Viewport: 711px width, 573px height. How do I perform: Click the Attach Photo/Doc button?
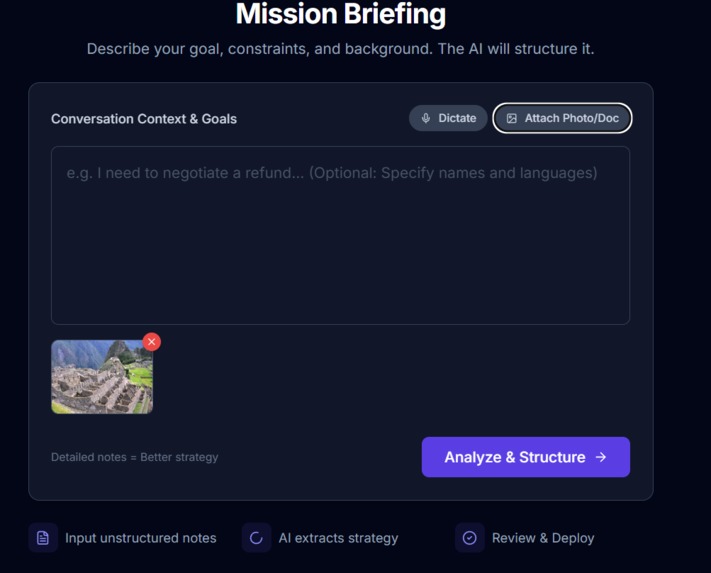tap(562, 118)
